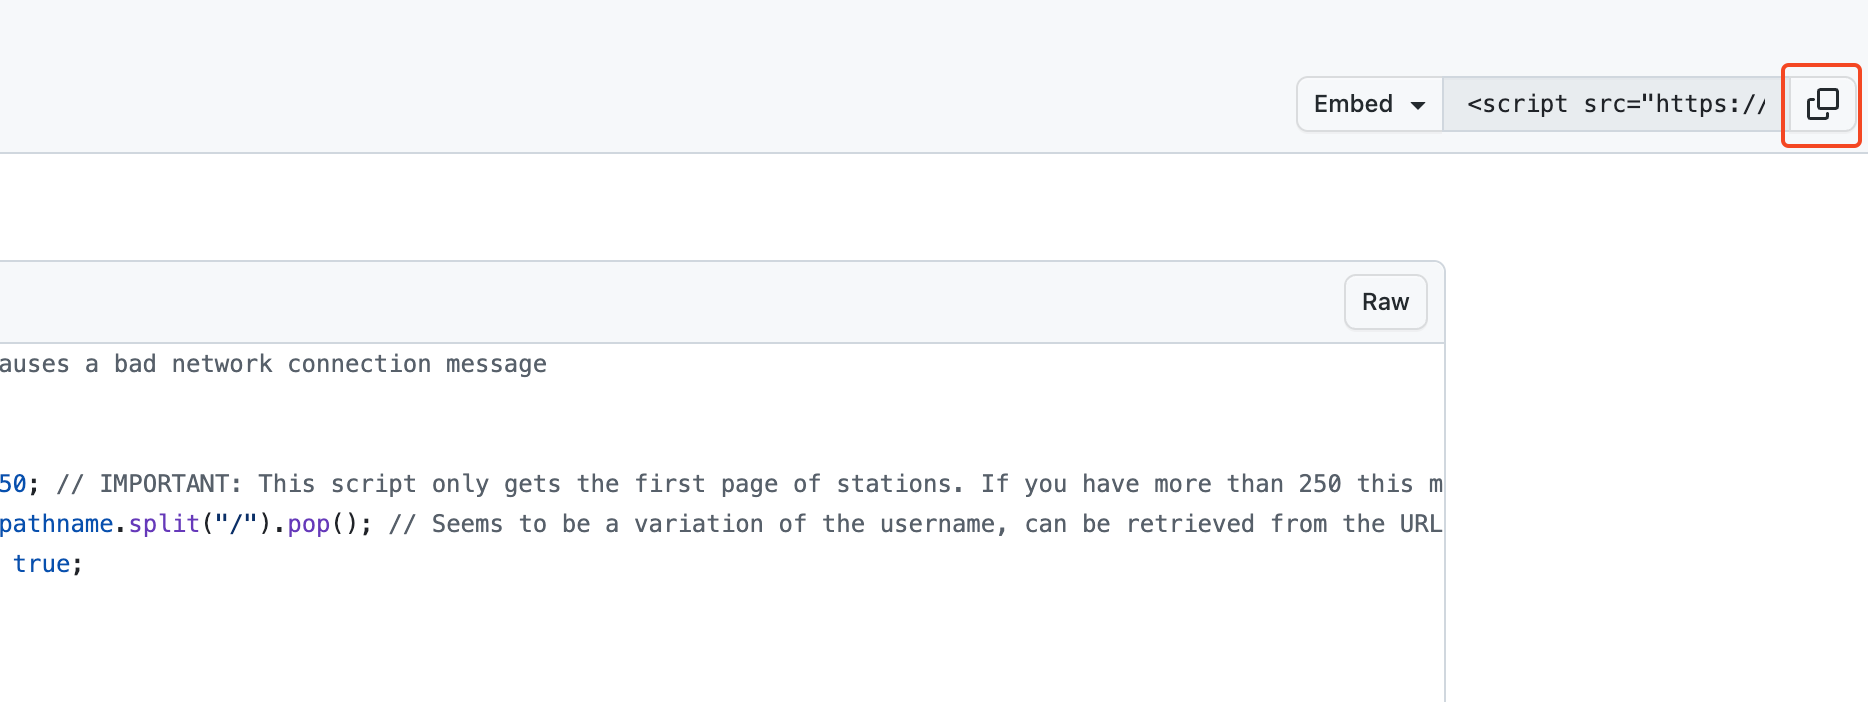The height and width of the screenshot is (702, 1868).
Task: Click the pathname property in the code
Action: coord(57,524)
